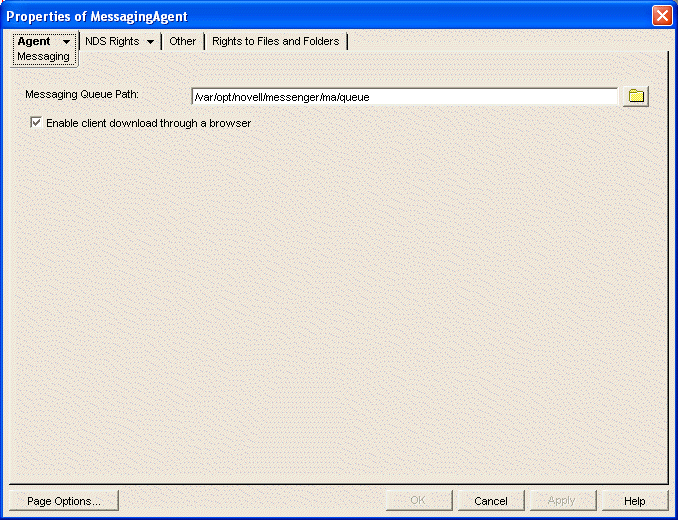This screenshot has height=520, width=678.
Task: Click the Properties of MessagingAgent title bar
Action: pyautogui.click(x=300, y=16)
